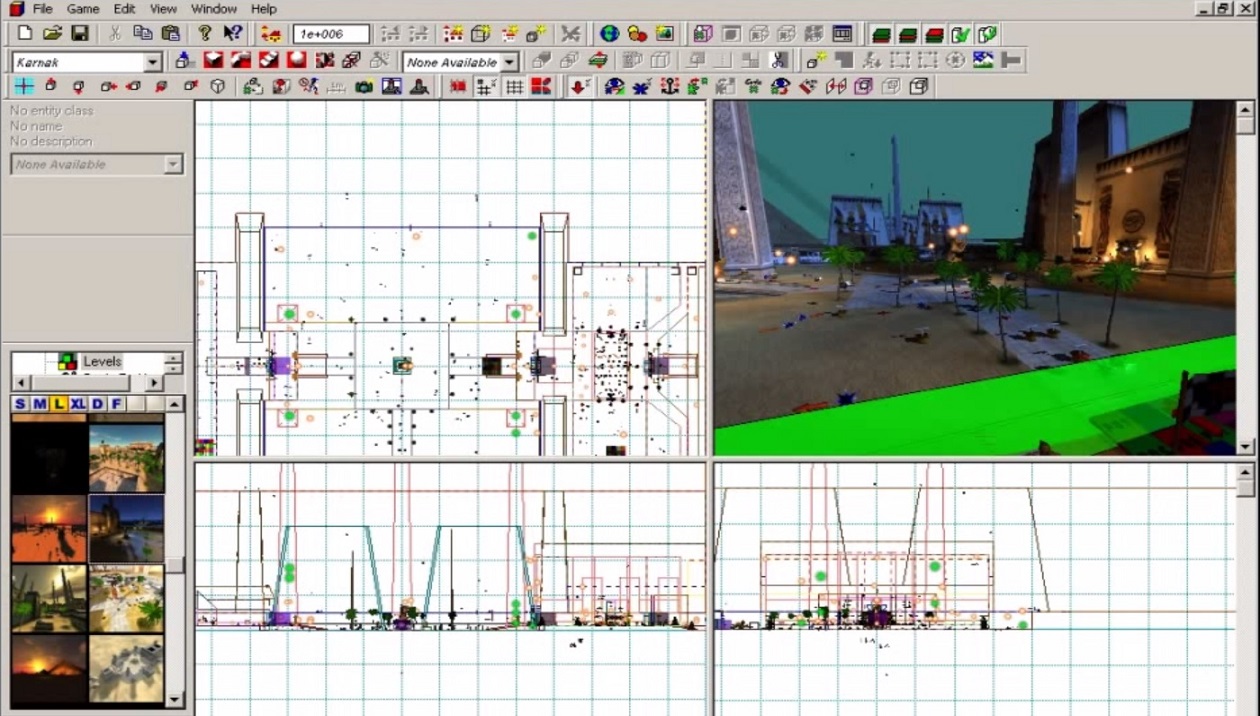Viewport: 1260px width, 716px height.
Task: Click the landscape picture icon in second toolbar
Action: click(984, 61)
